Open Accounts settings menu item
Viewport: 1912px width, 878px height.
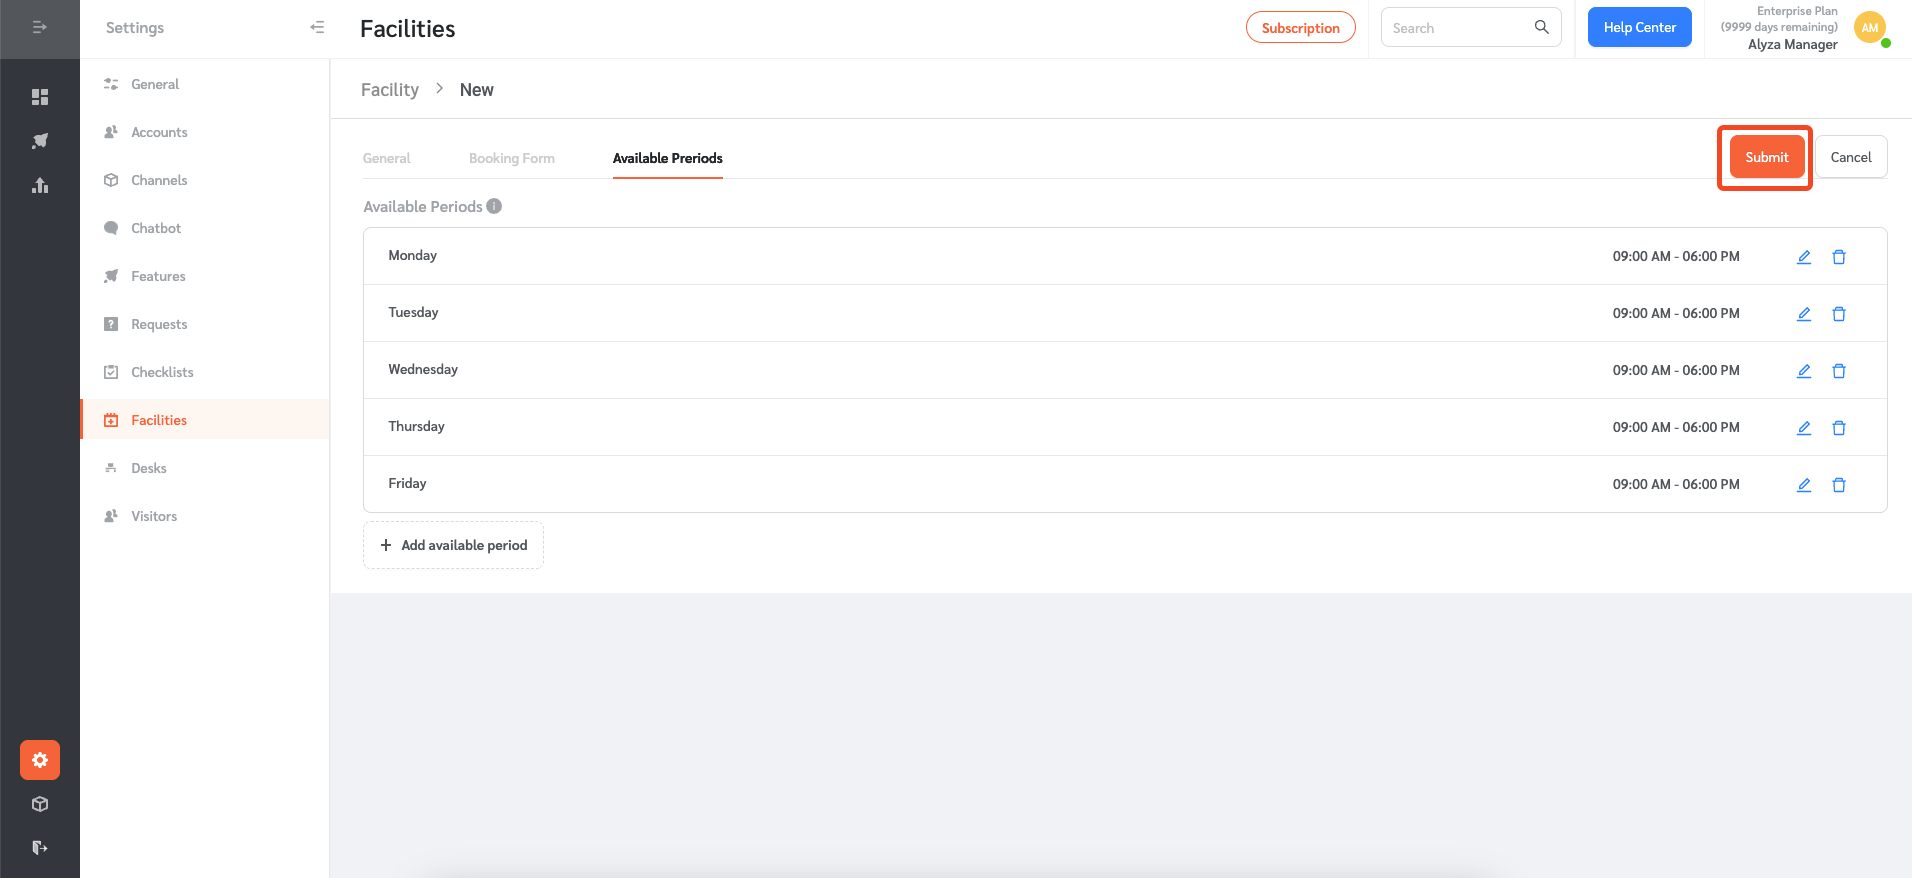[x=205, y=132]
